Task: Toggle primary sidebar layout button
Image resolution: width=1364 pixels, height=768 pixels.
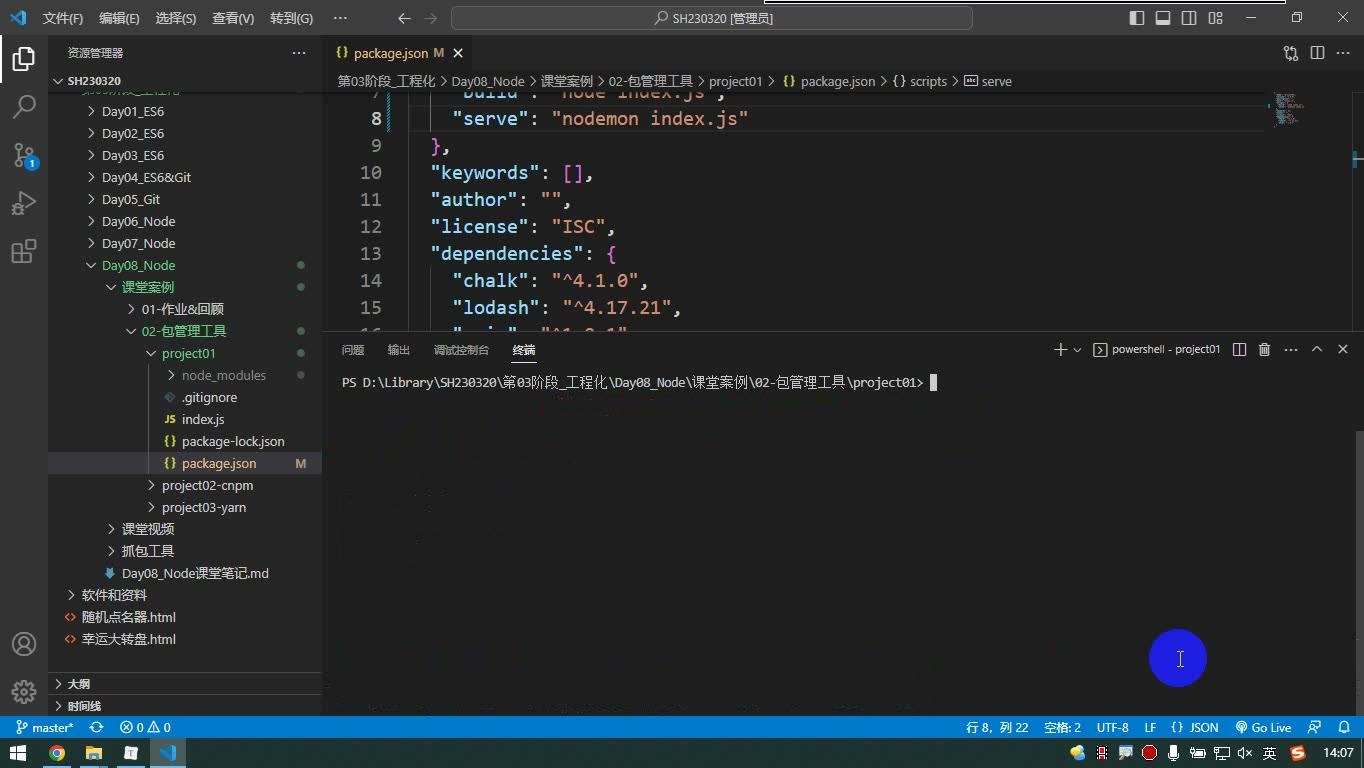Action: tap(1137, 18)
